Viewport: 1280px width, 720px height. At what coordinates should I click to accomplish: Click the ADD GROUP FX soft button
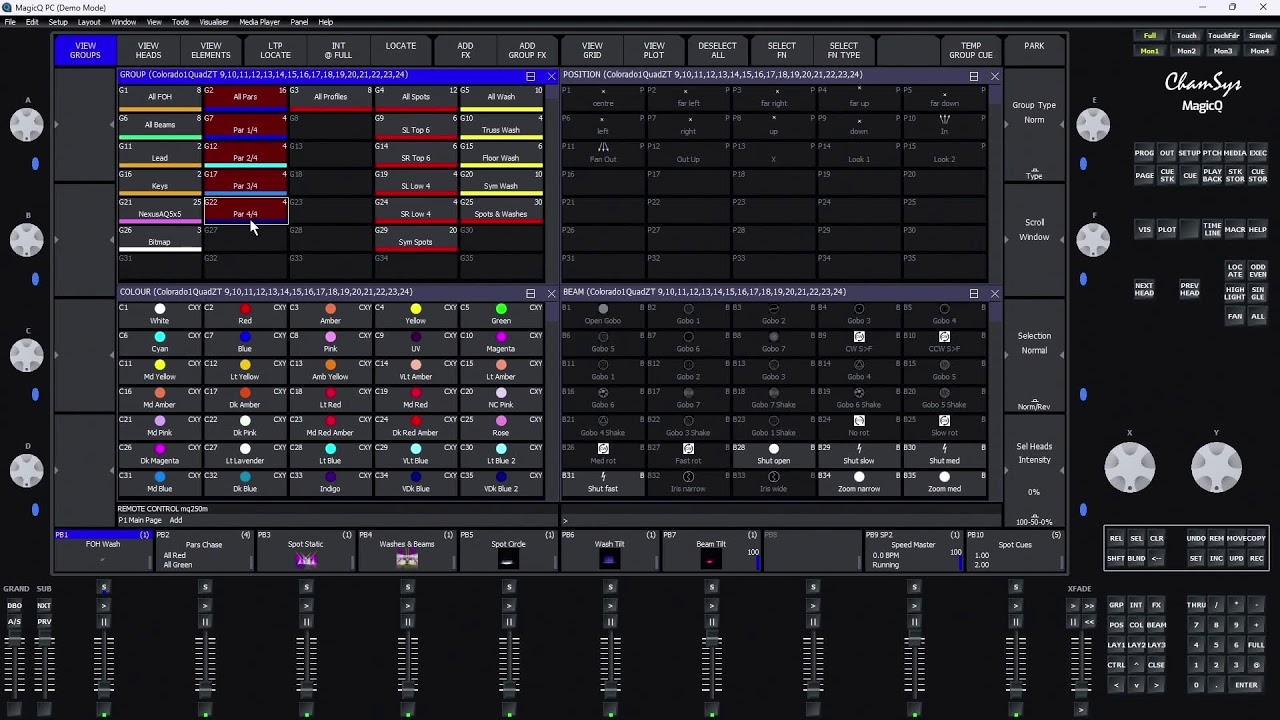[x=527, y=50]
